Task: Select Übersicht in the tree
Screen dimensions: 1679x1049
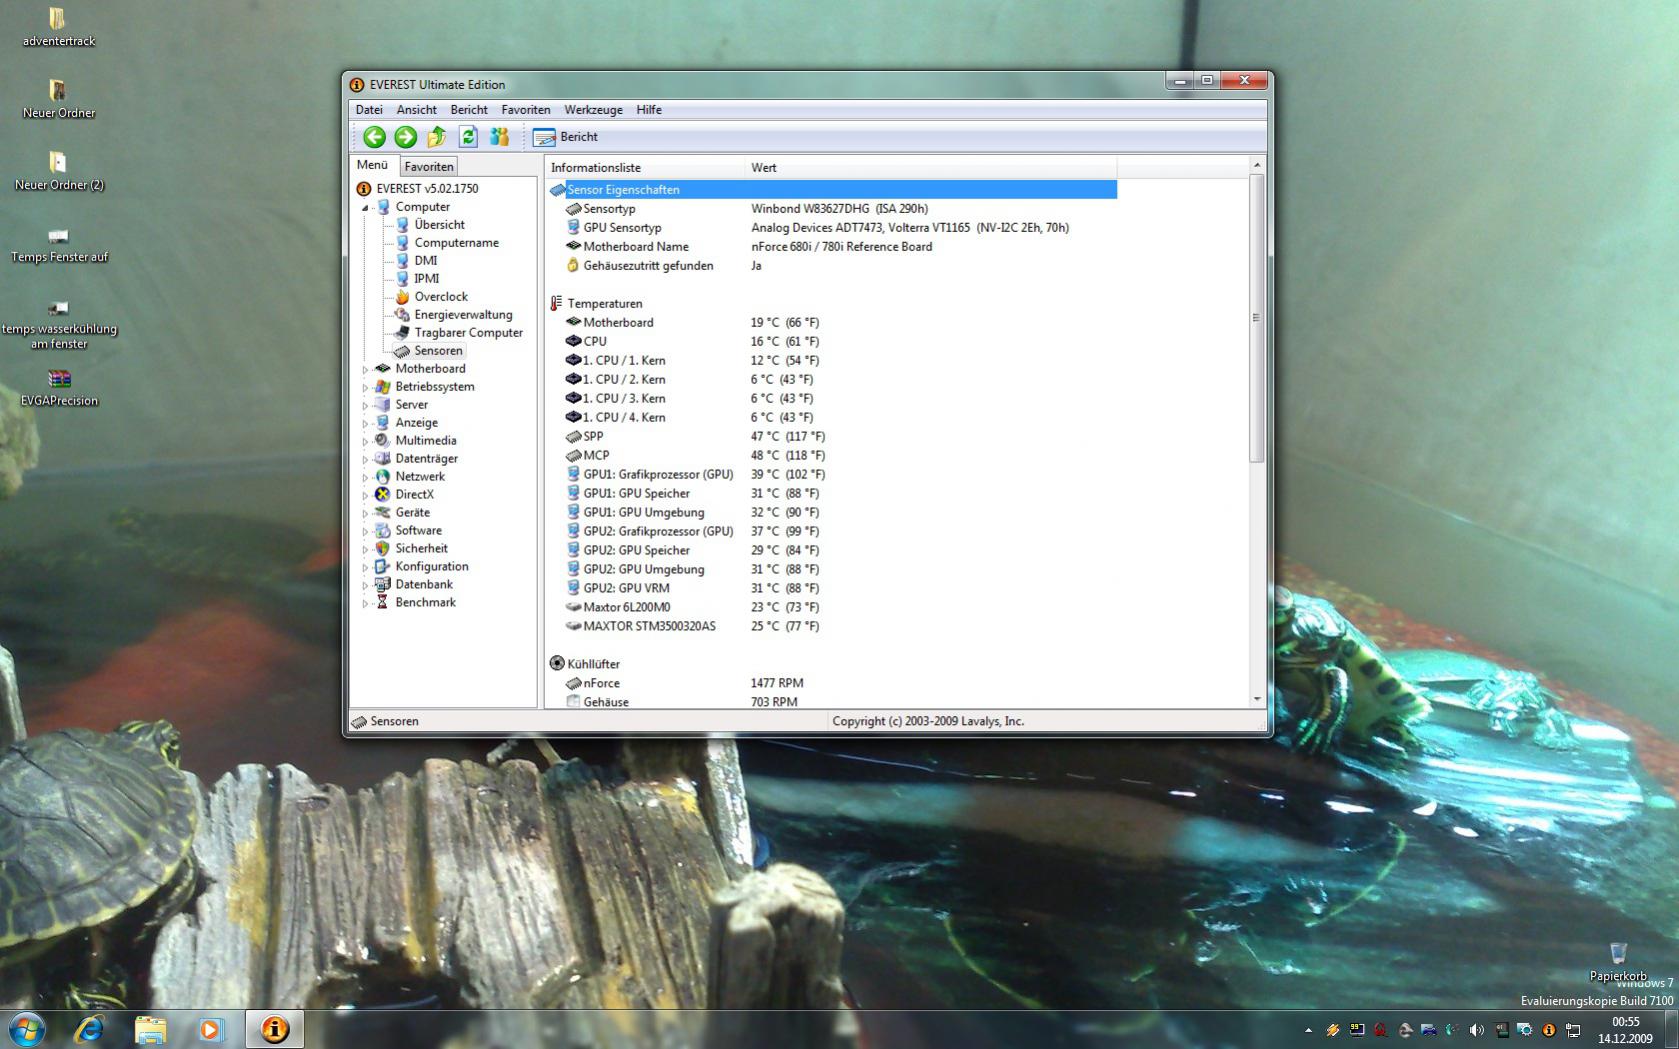Action: click(x=439, y=225)
